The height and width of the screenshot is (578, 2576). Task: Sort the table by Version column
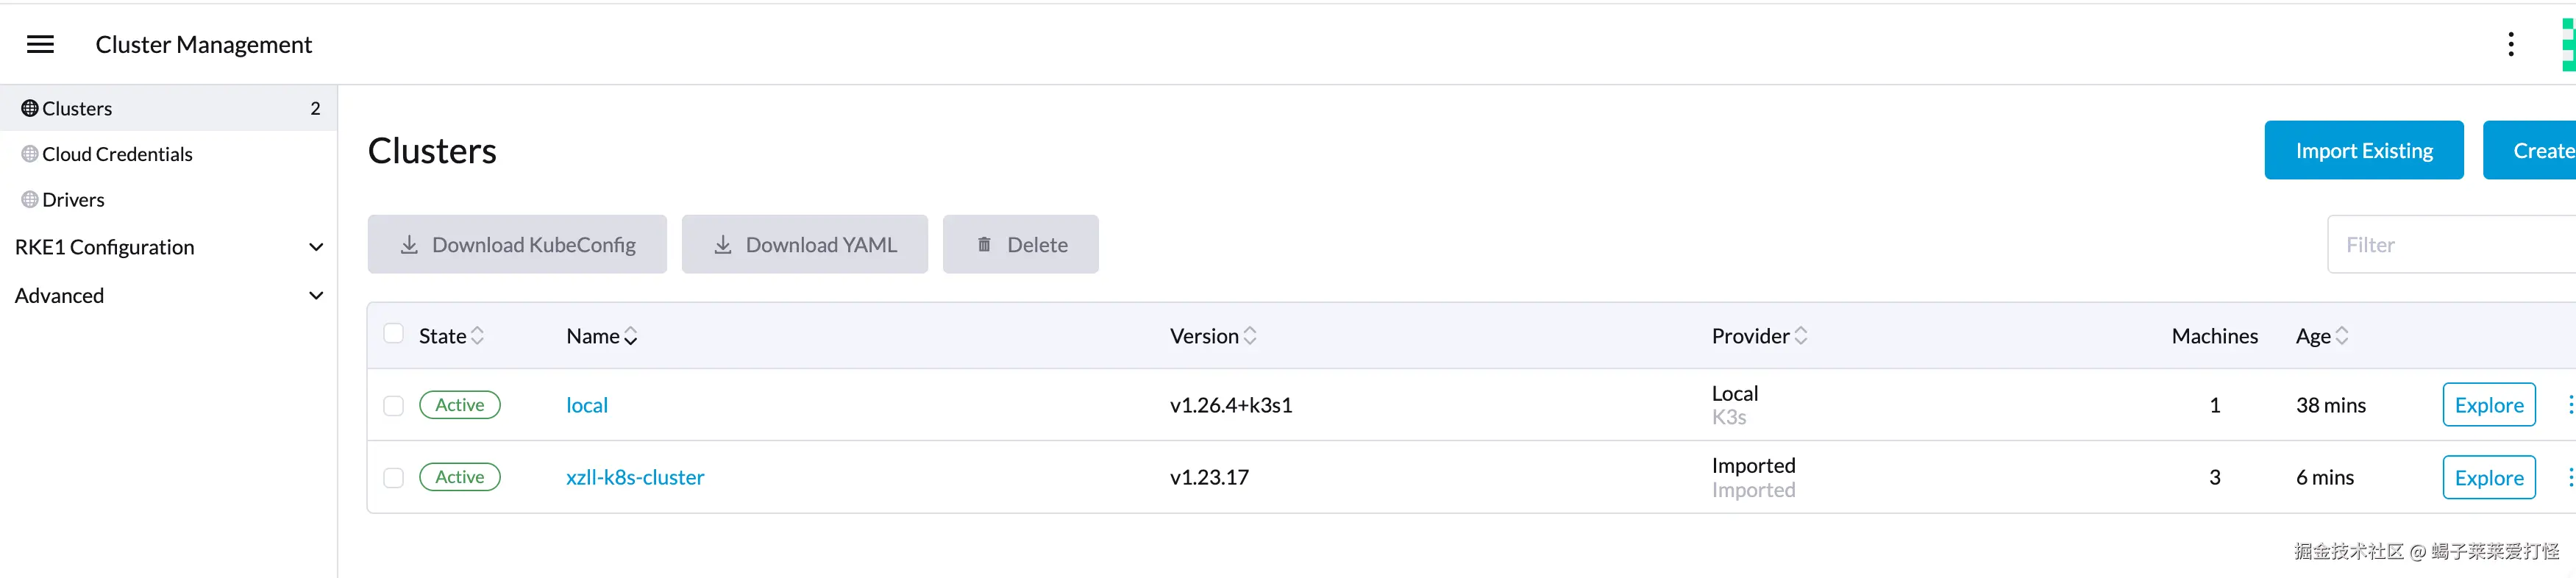1250,336
